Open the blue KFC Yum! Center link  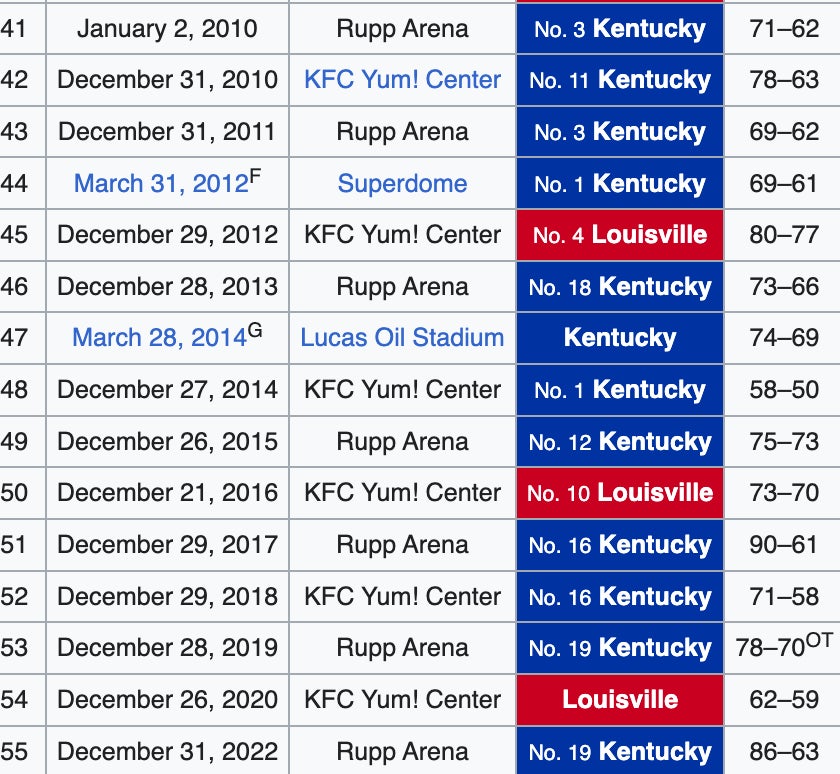click(402, 80)
